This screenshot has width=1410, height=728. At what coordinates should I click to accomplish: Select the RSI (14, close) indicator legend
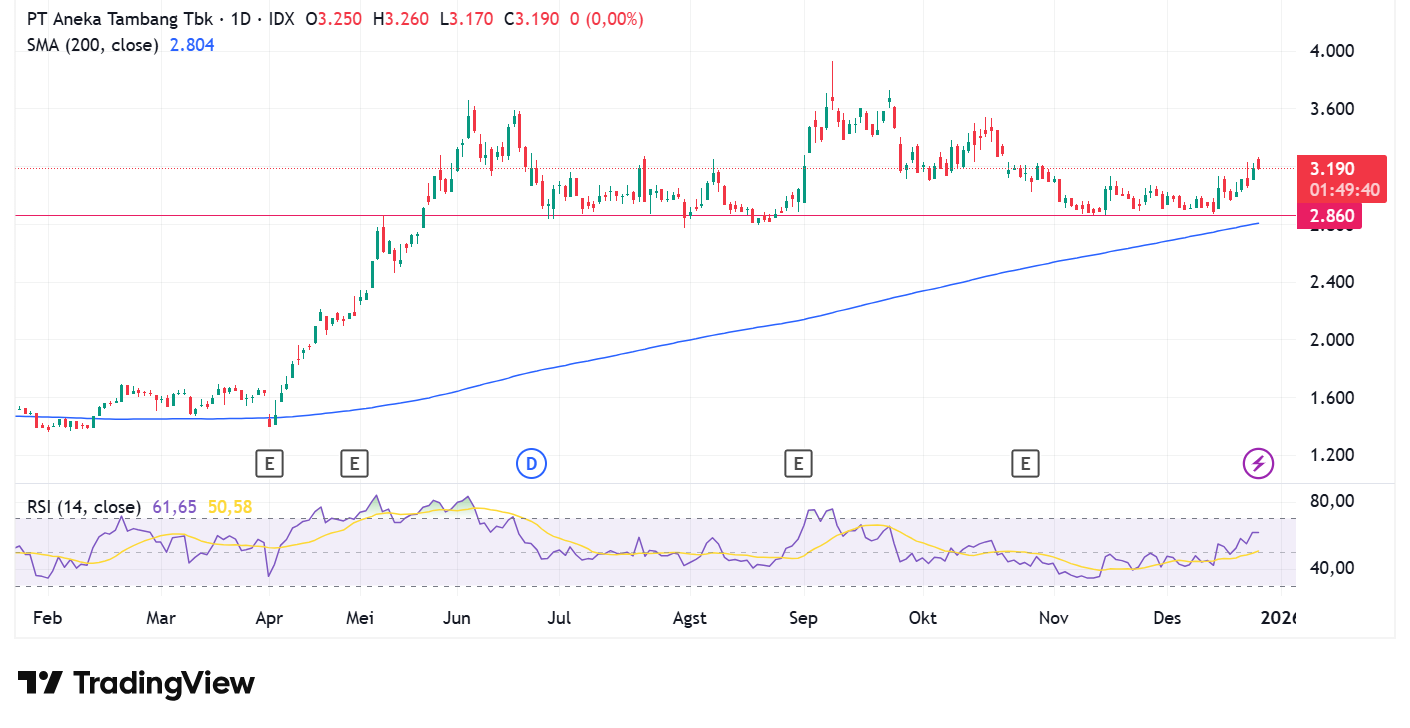(83, 508)
